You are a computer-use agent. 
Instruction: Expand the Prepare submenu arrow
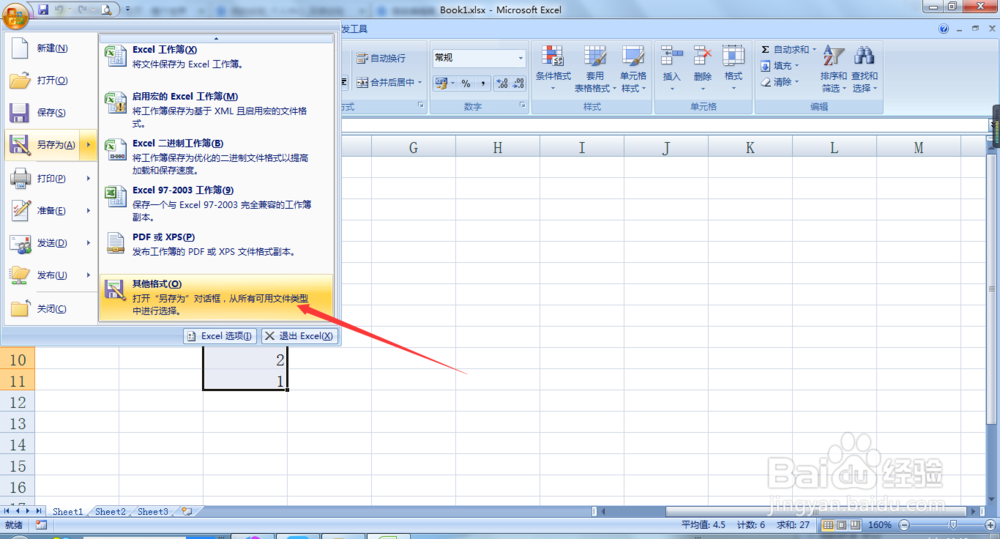coord(89,210)
